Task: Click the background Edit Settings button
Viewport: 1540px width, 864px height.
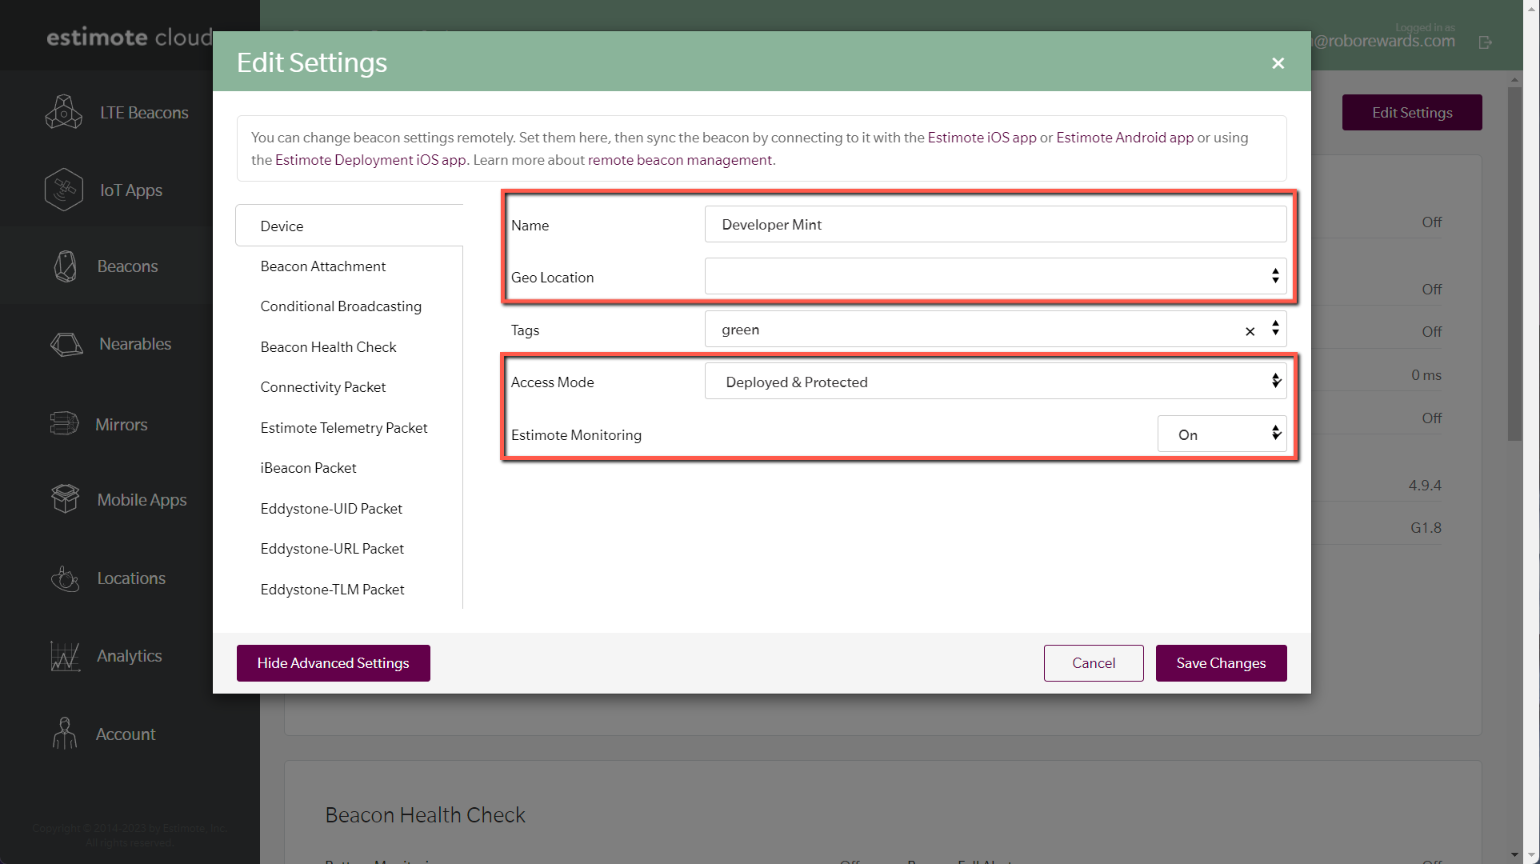Action: (x=1412, y=112)
